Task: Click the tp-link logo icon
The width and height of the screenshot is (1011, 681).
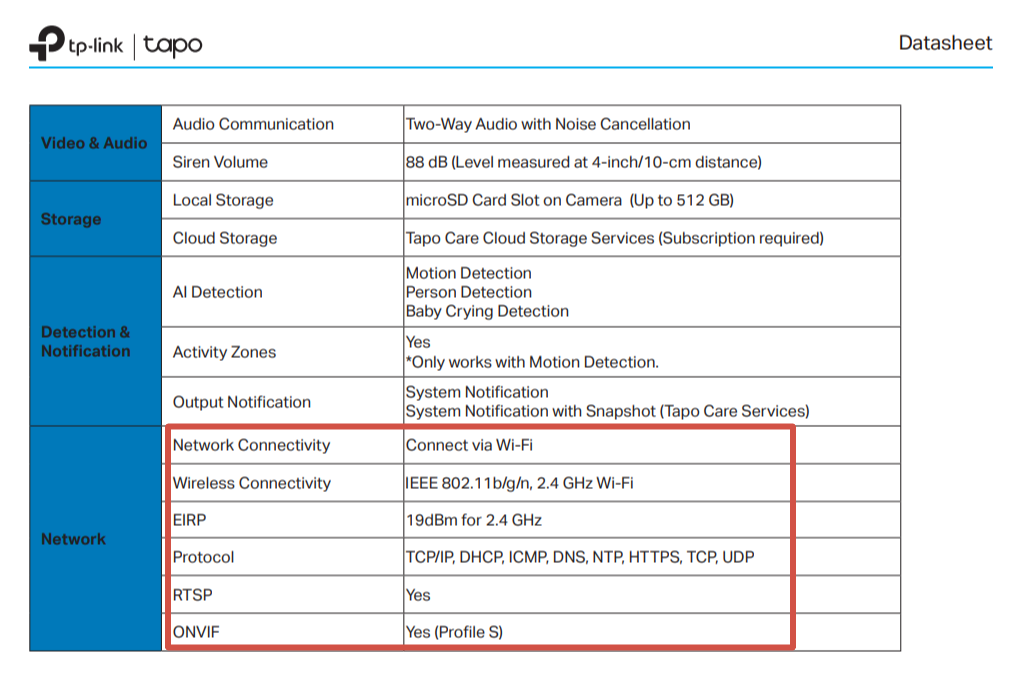Action: click(47, 43)
